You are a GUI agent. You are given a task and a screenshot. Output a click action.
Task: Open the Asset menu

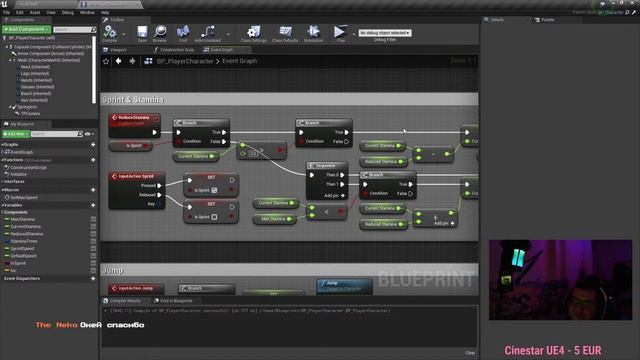pos(35,13)
